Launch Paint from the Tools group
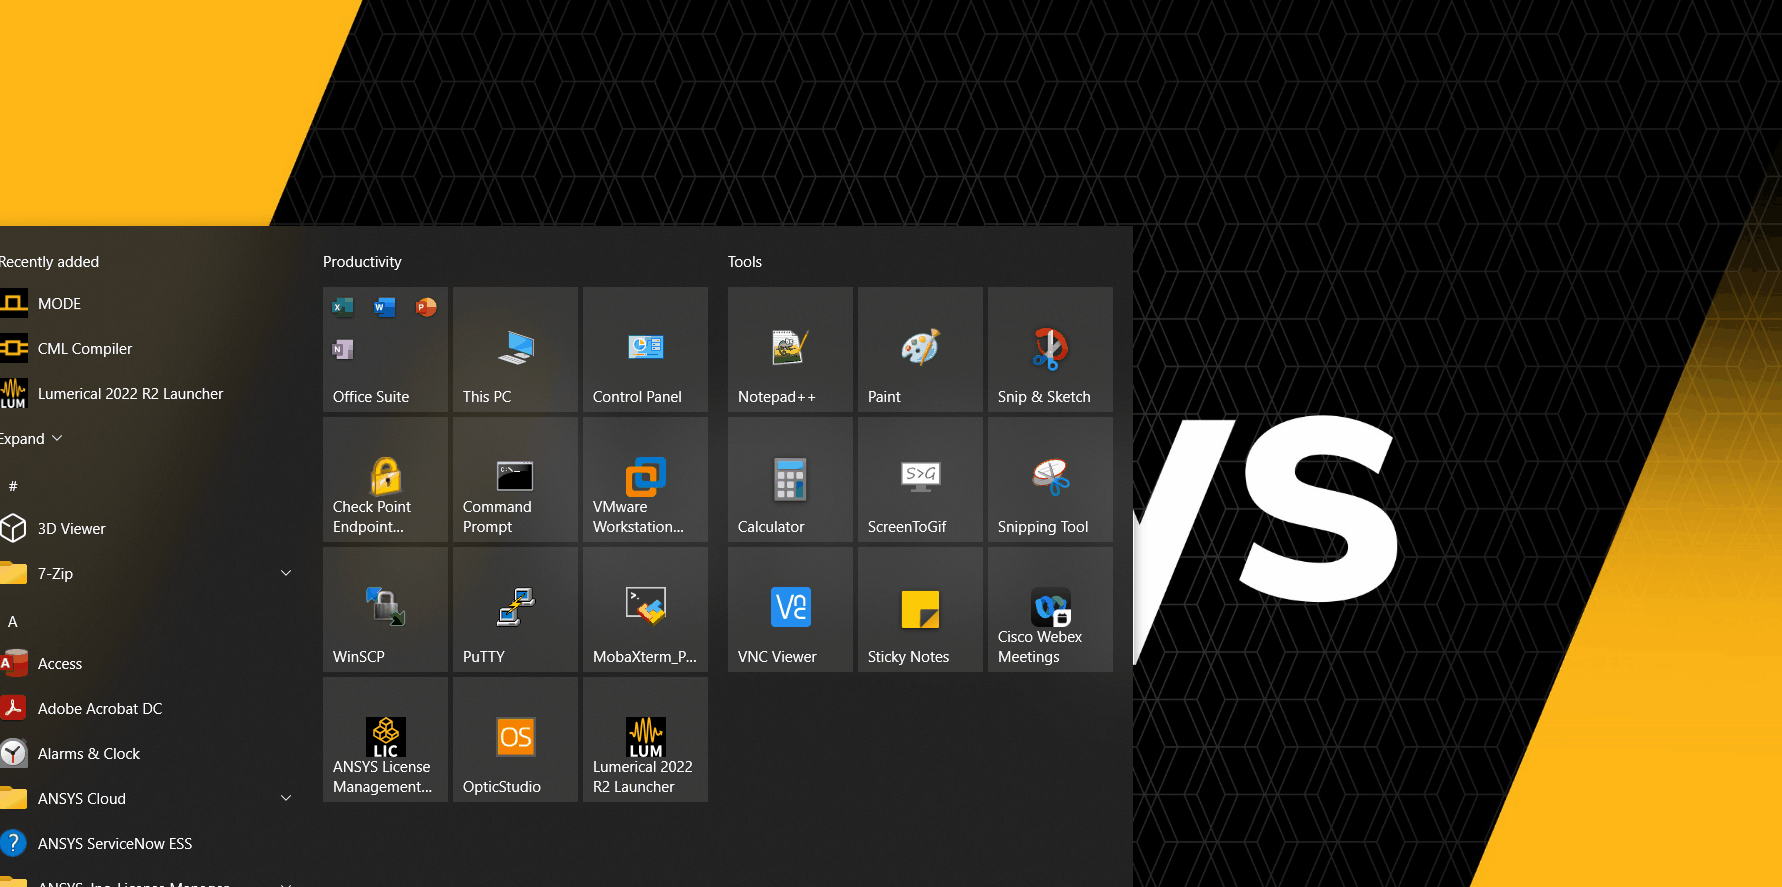 click(x=920, y=349)
